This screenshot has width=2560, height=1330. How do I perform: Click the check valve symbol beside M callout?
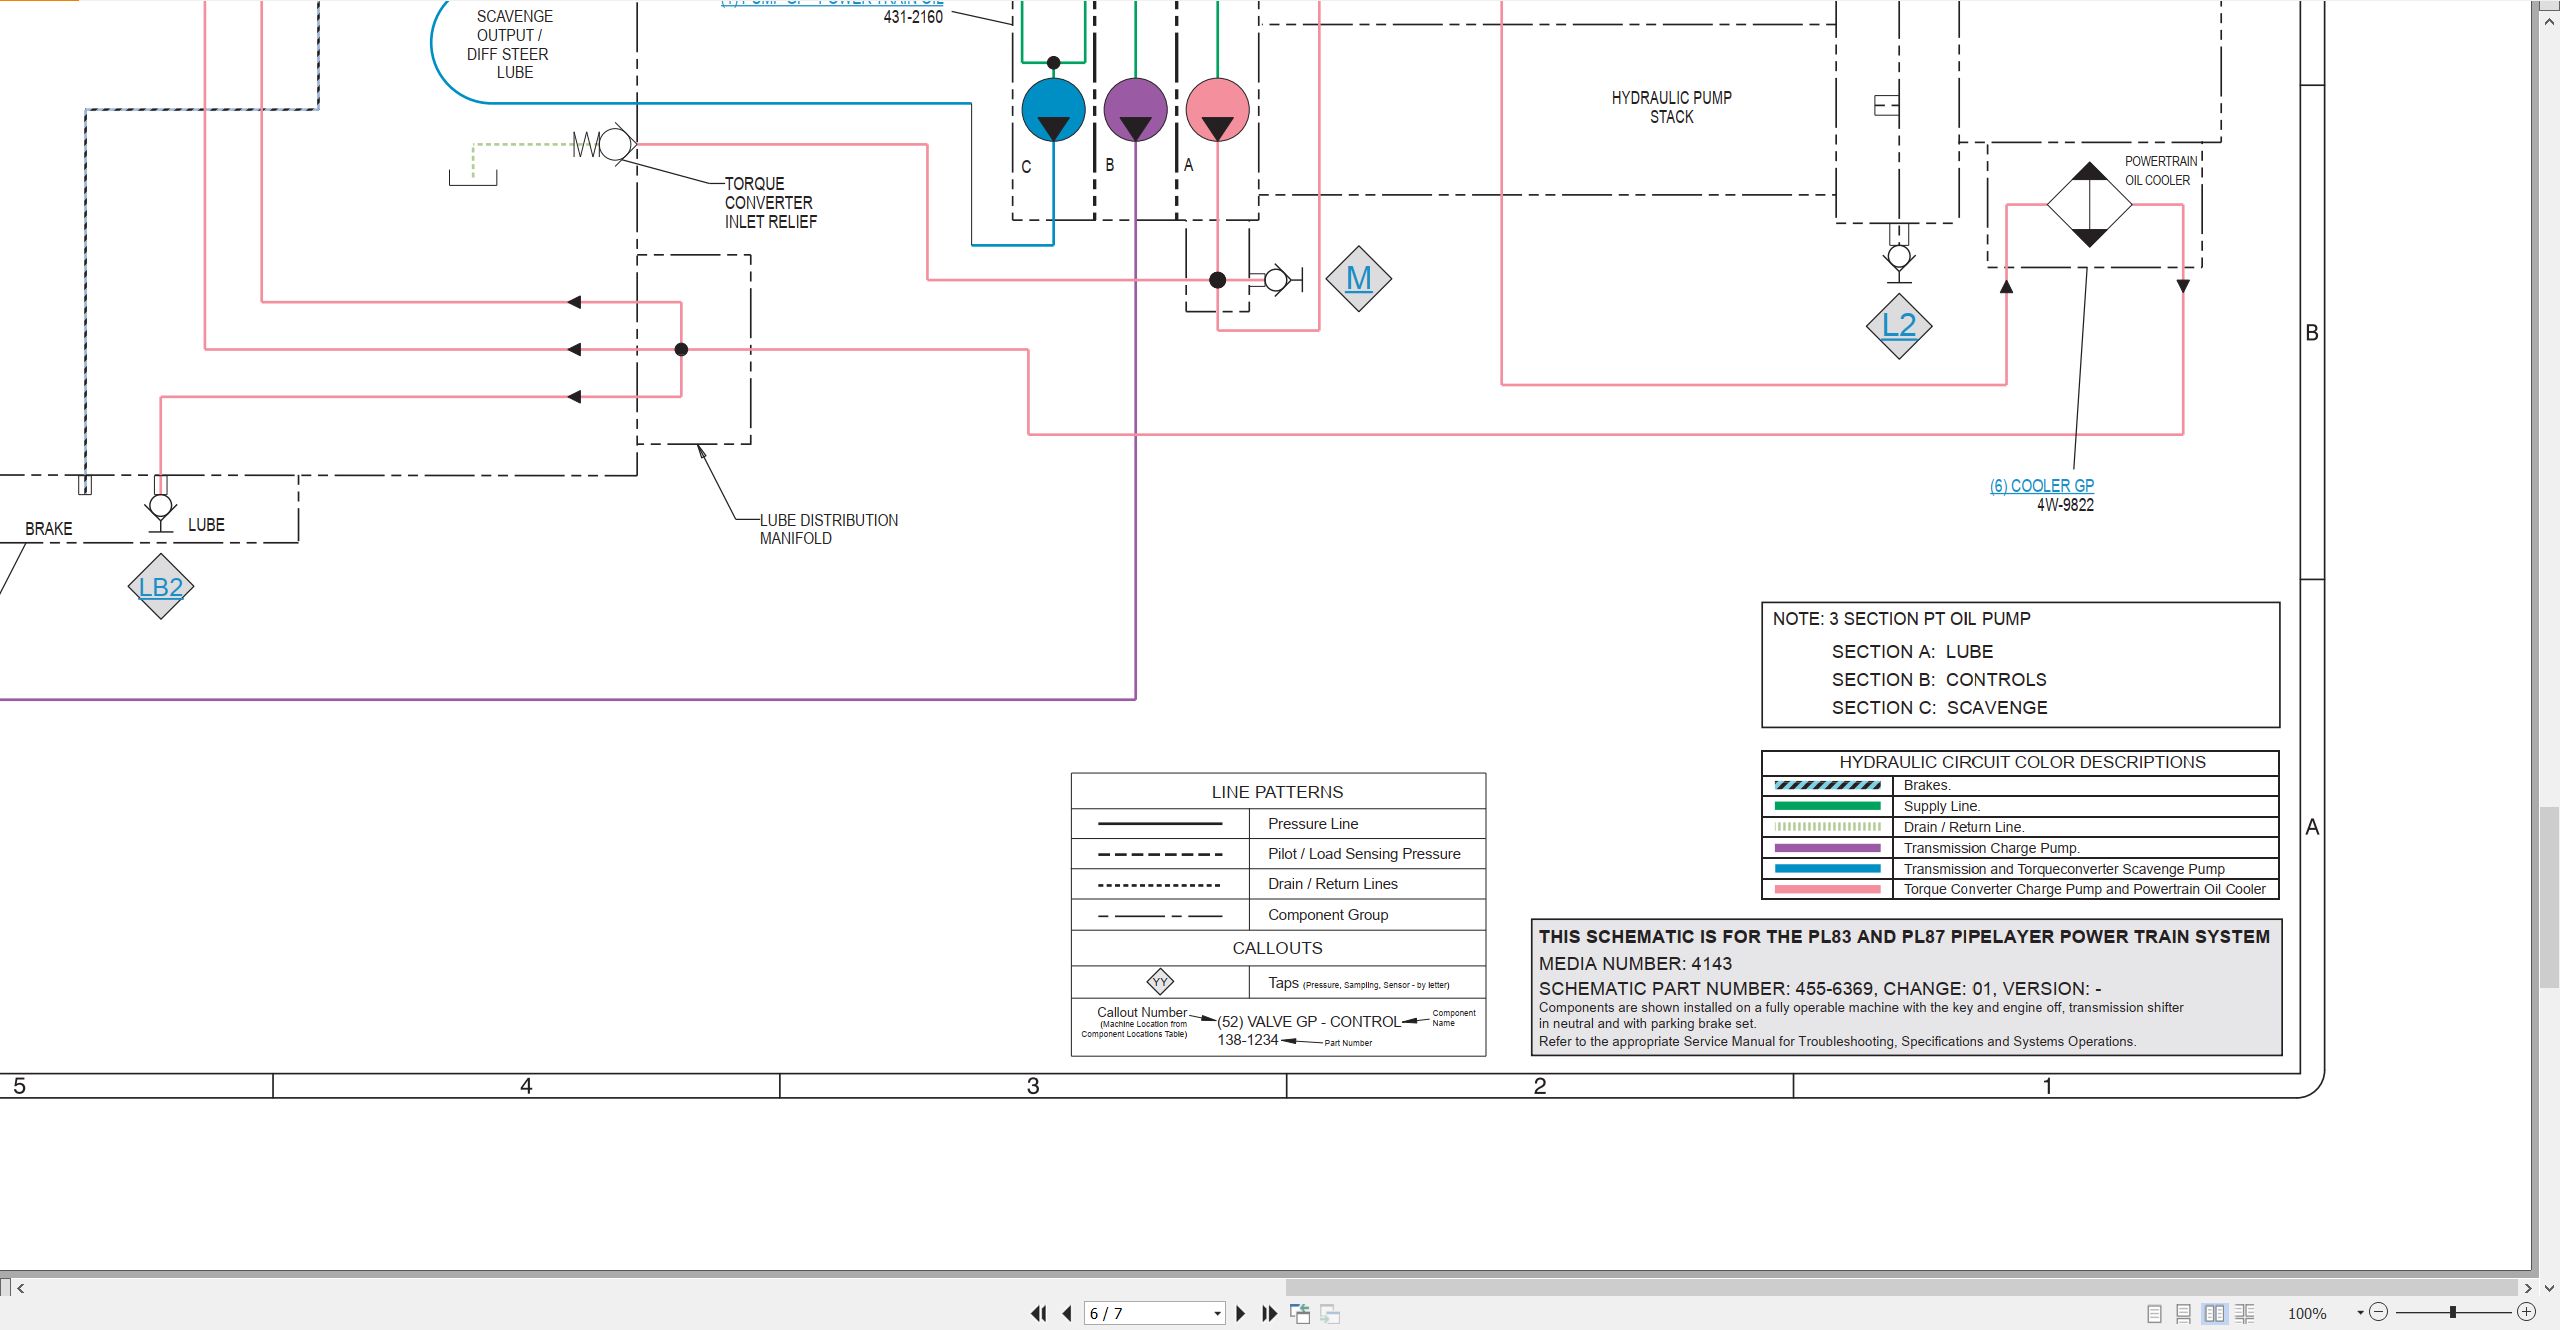pos(1276,280)
